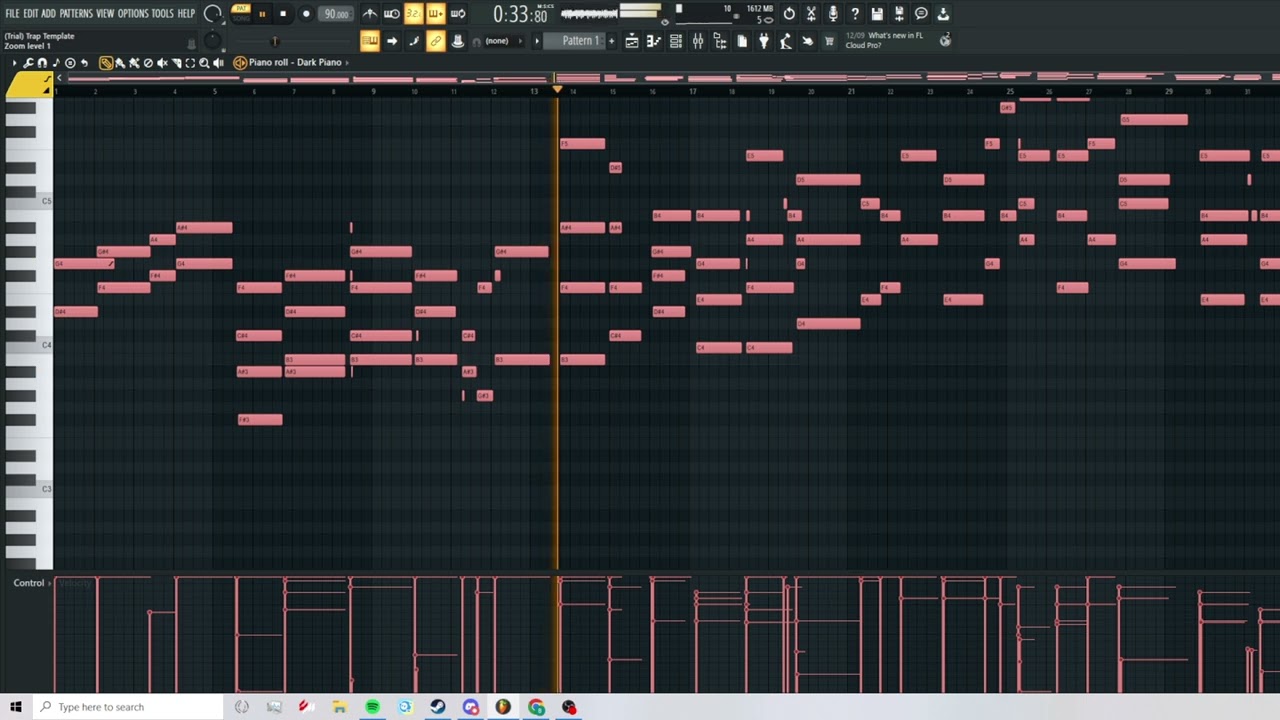Toggle loop recording button
The image size is (1280, 720).
[x=457, y=14]
